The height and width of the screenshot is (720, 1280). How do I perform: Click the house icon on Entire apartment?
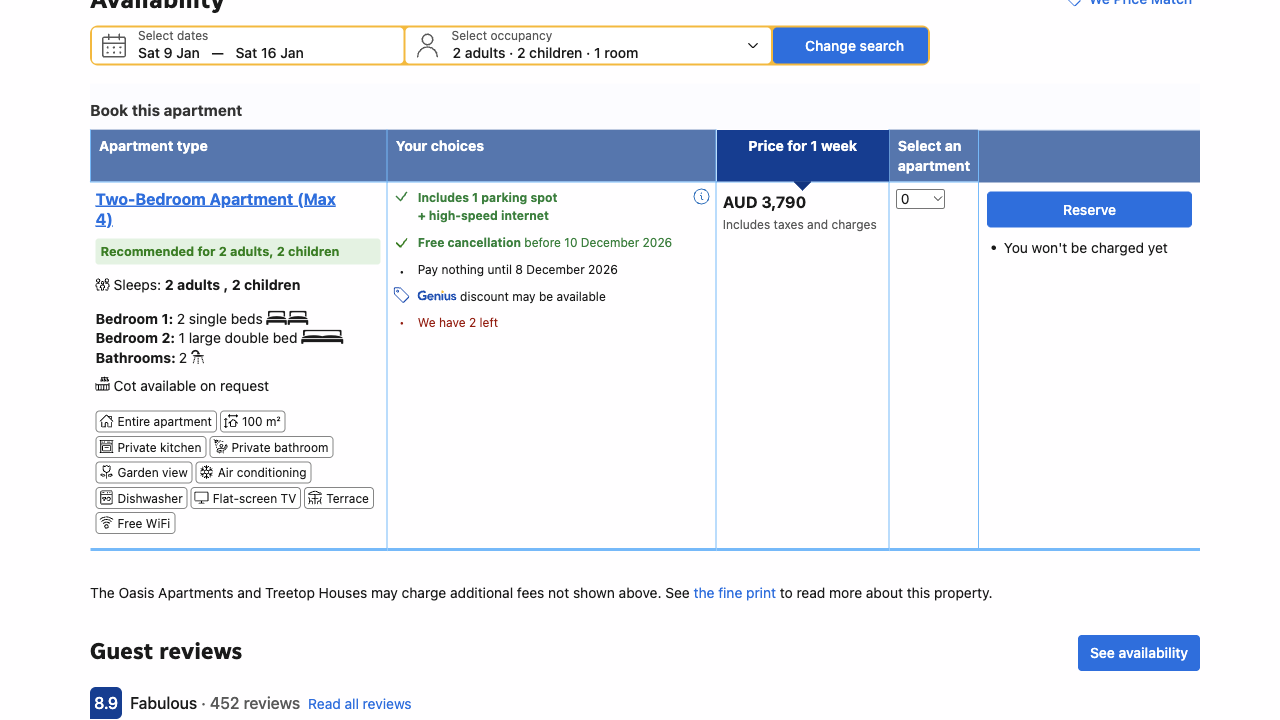tap(107, 421)
